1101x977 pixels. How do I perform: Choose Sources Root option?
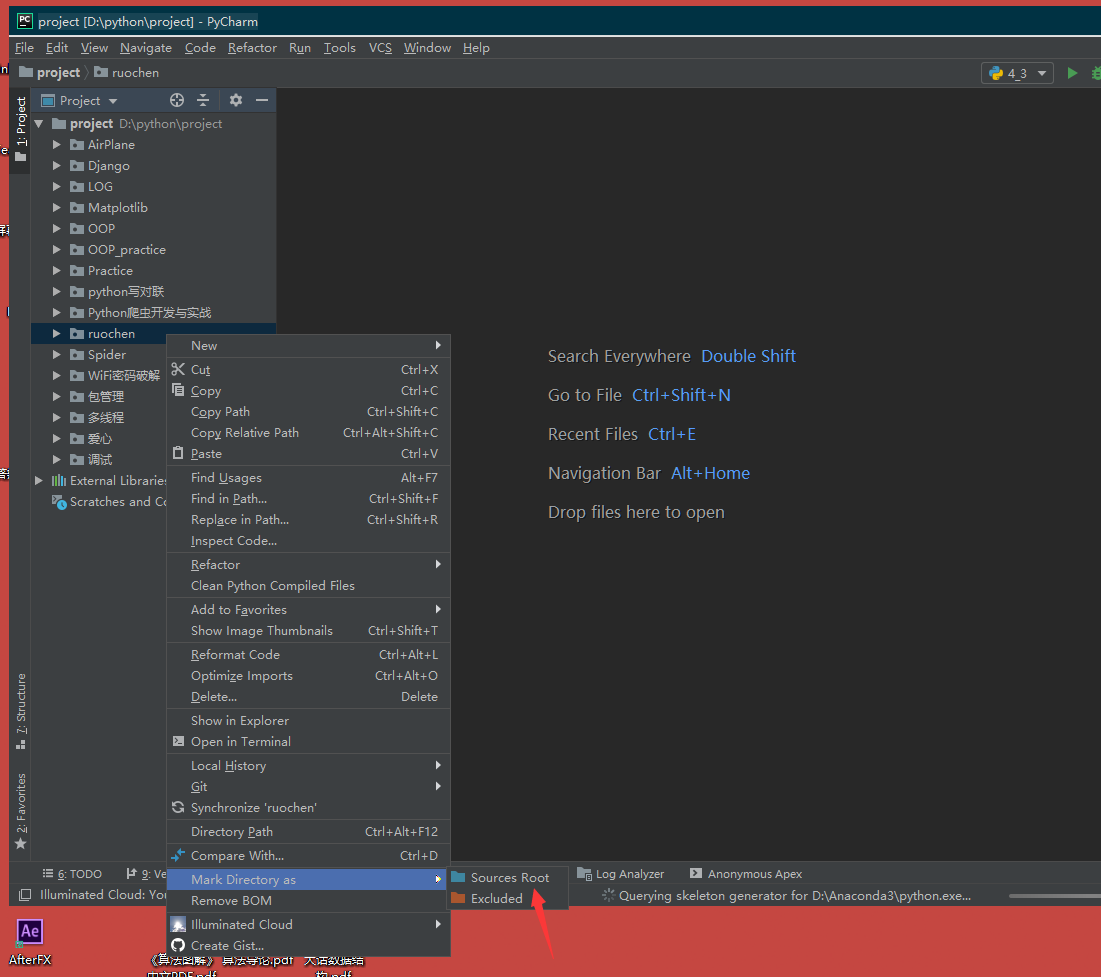click(507, 877)
